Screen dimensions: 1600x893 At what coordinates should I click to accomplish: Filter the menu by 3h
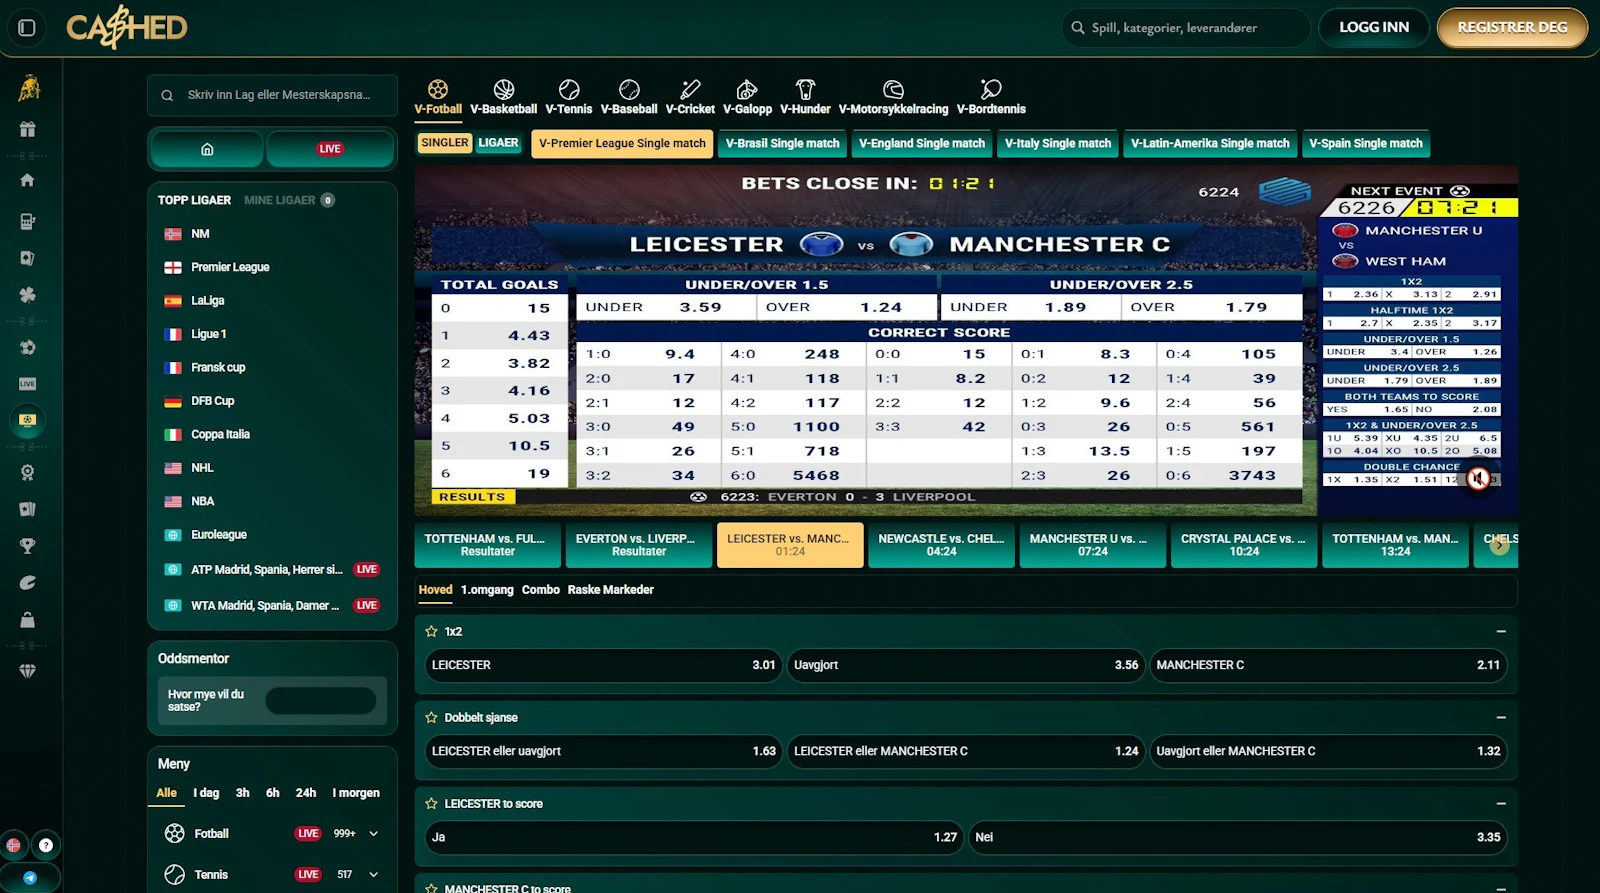point(242,793)
